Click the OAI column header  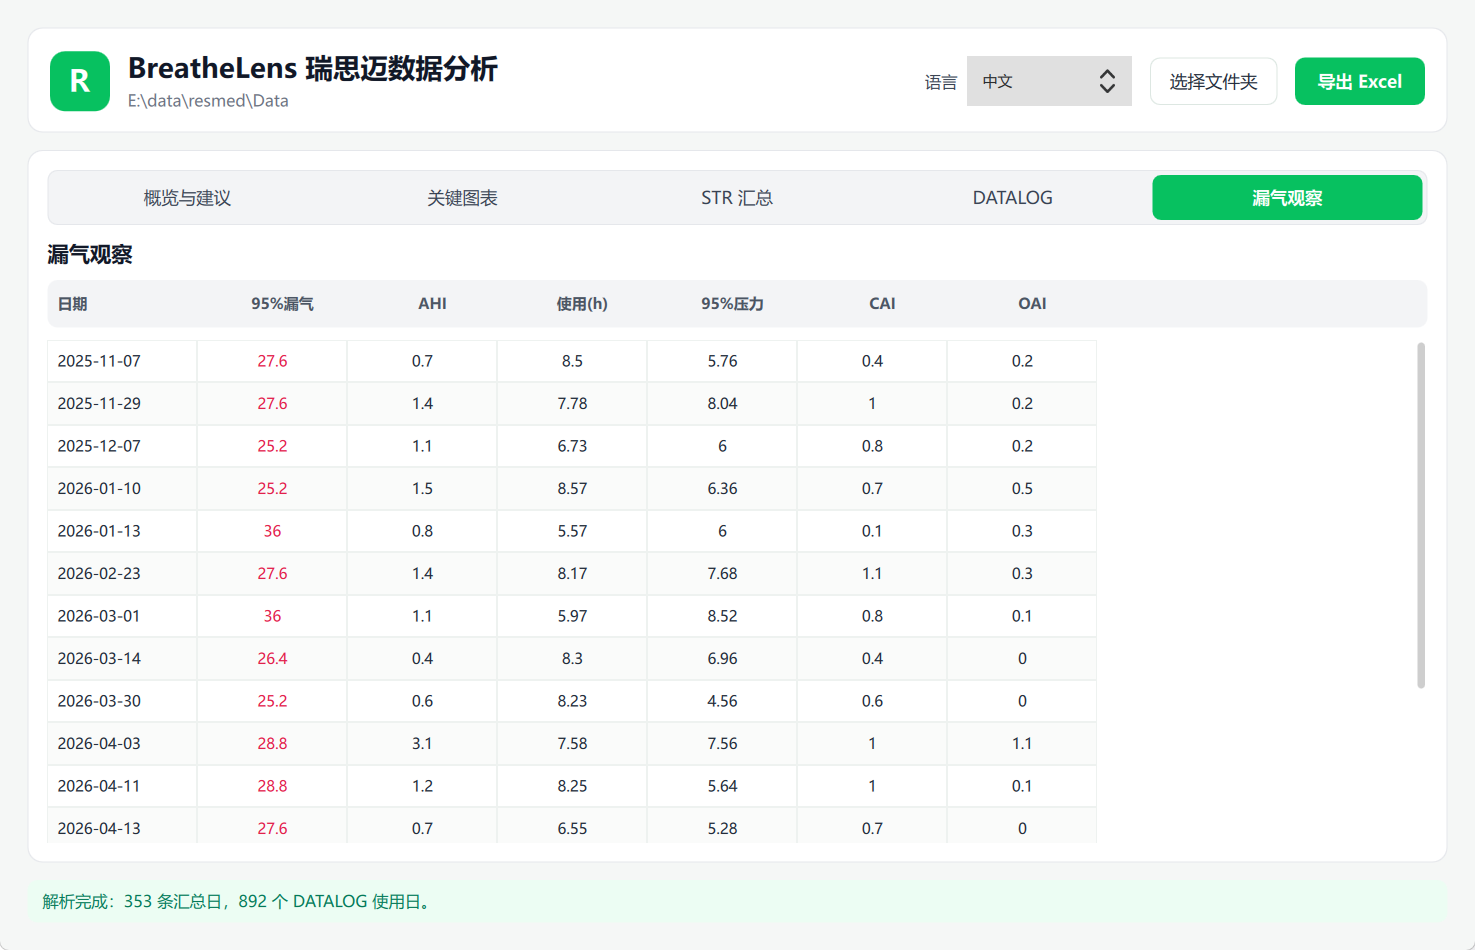pyautogui.click(x=1032, y=304)
